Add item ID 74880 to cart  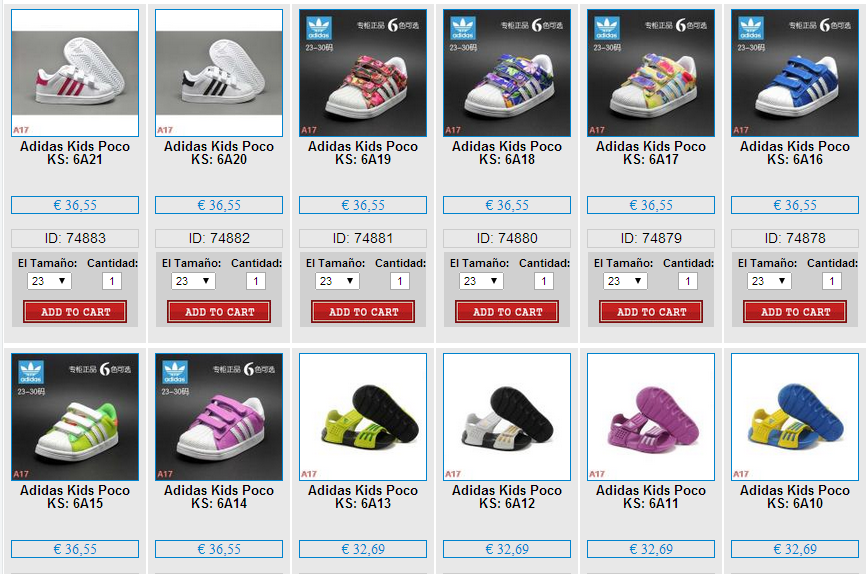[x=507, y=312]
